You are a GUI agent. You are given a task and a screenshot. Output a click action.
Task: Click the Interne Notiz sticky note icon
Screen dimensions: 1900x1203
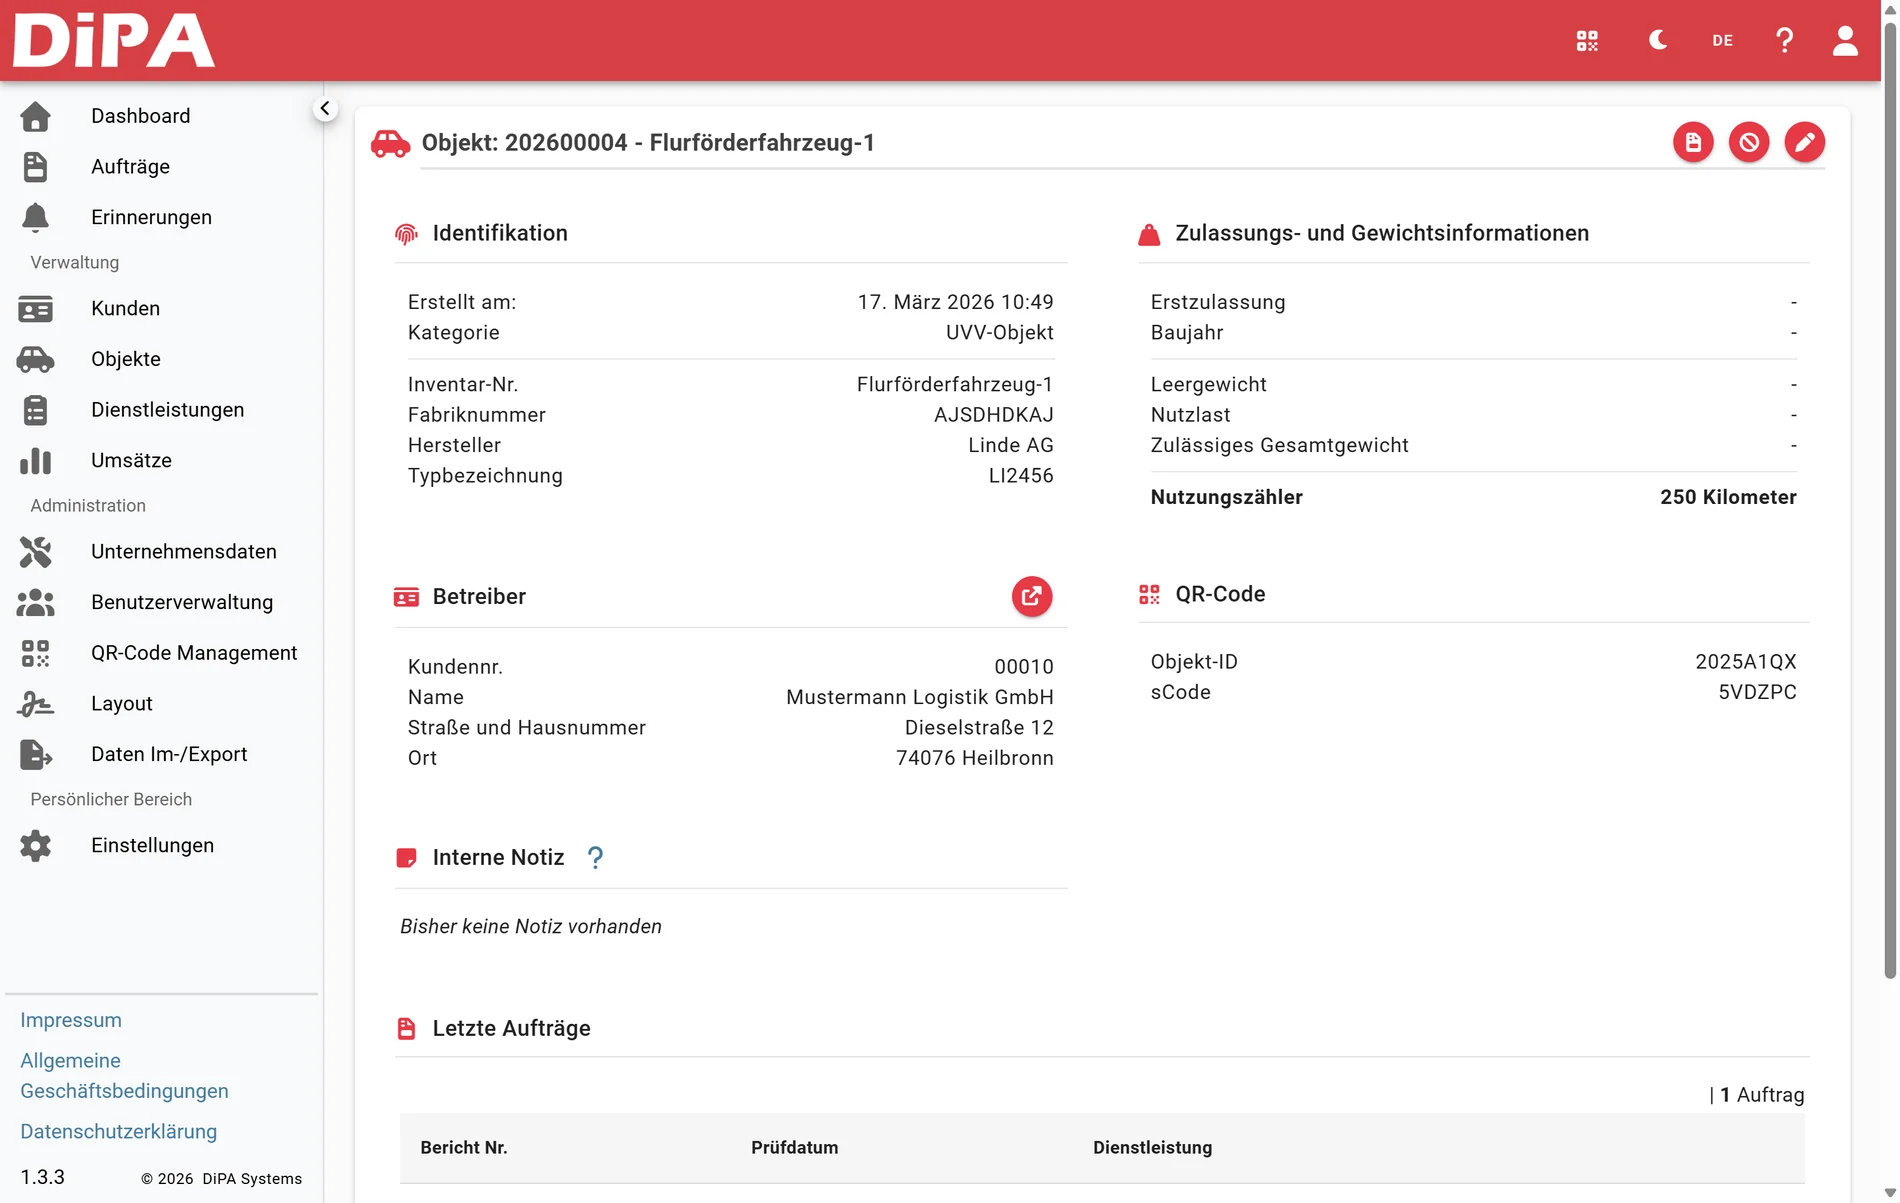point(406,858)
